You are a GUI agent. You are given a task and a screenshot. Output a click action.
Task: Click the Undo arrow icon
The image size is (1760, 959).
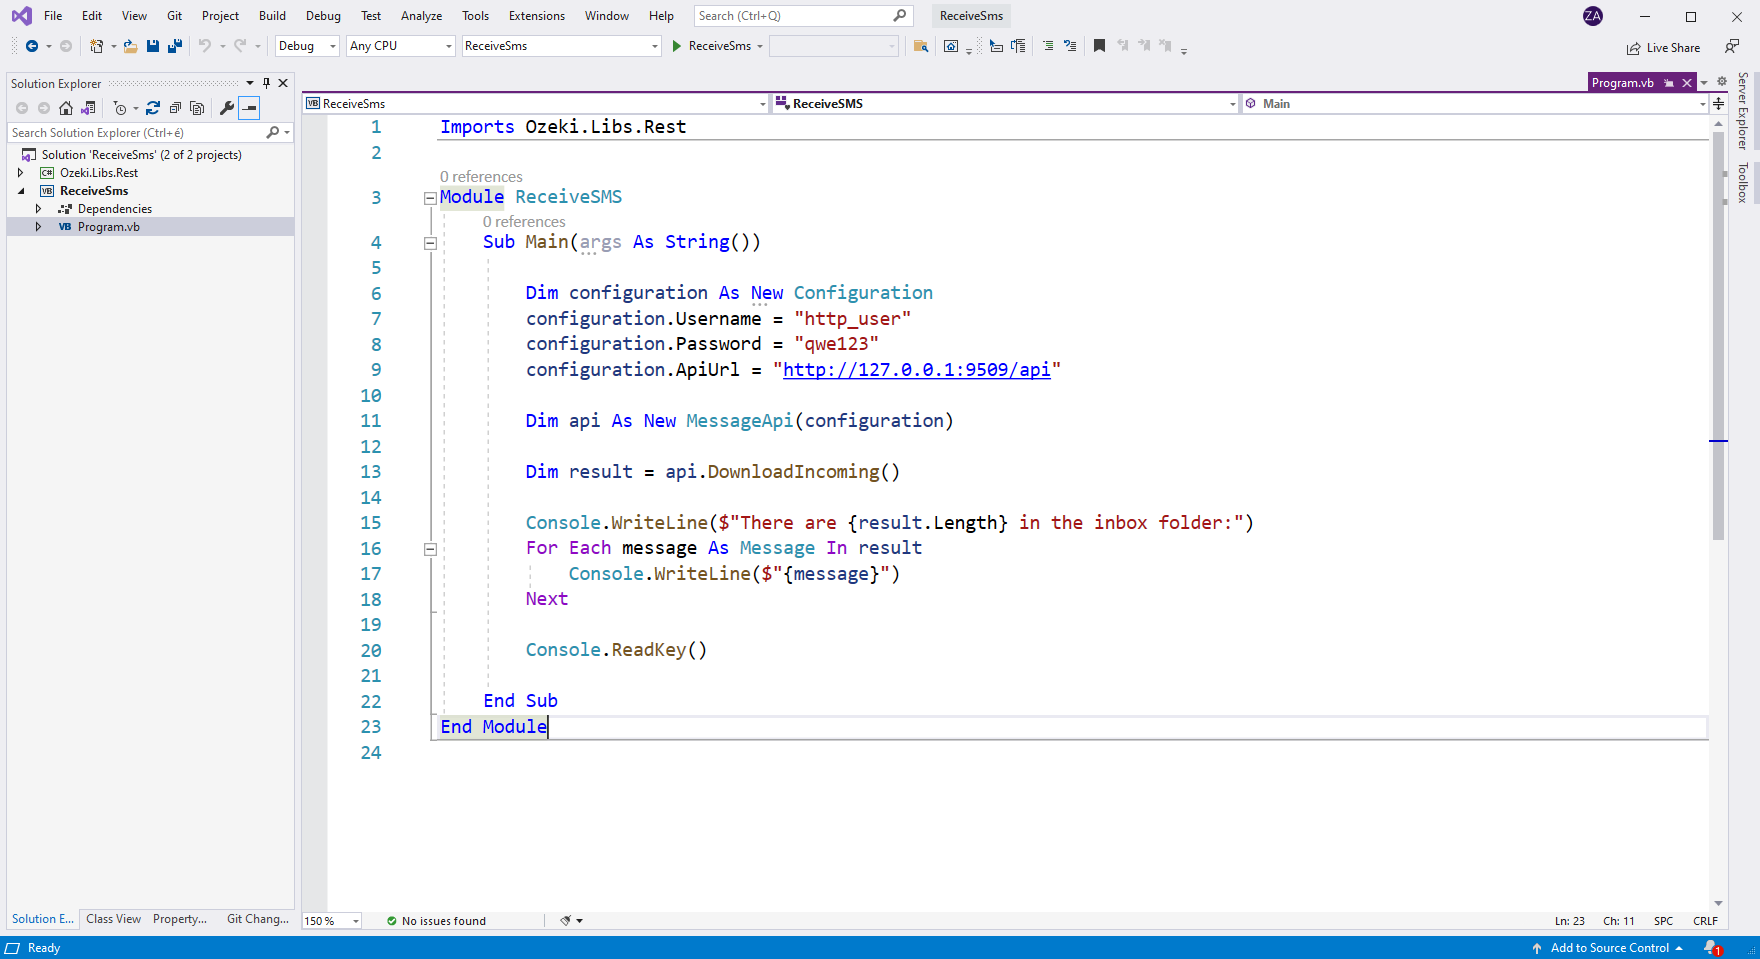click(205, 46)
